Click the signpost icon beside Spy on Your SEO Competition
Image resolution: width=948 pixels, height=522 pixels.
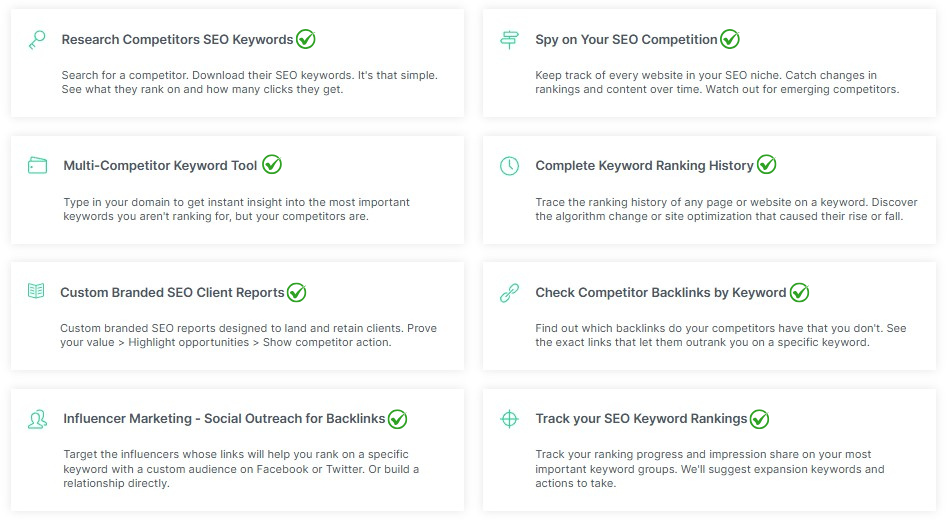click(509, 40)
